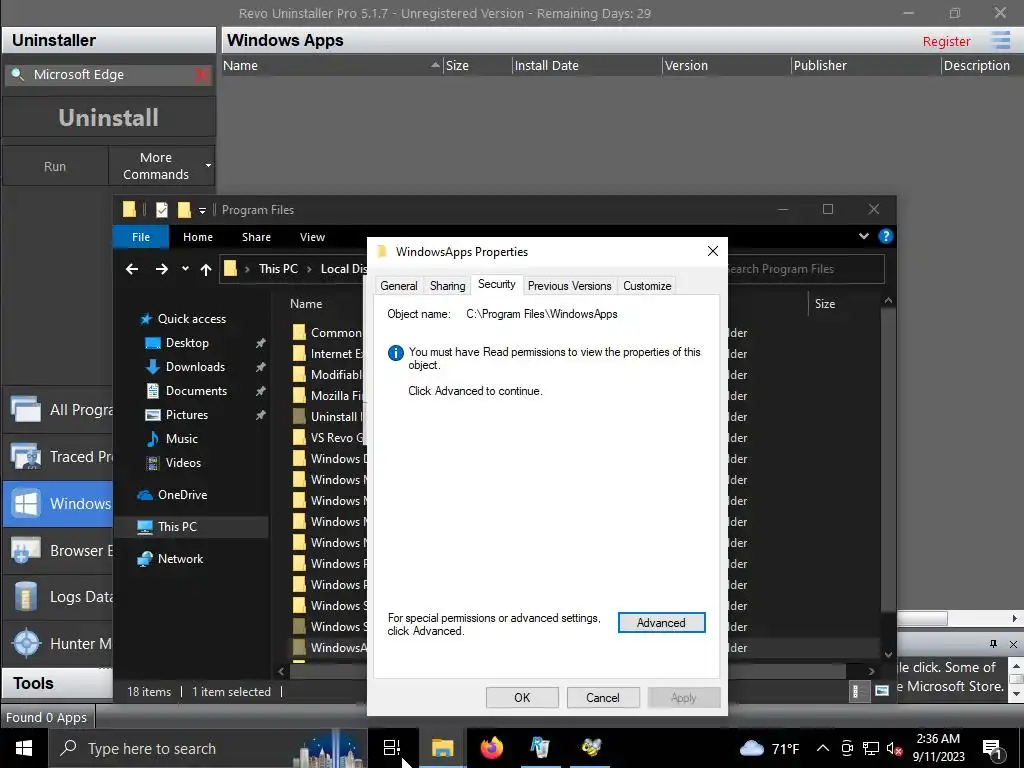This screenshot has height=768, width=1024.
Task: Sort Revo list by Install Date column
Action: coord(586,65)
